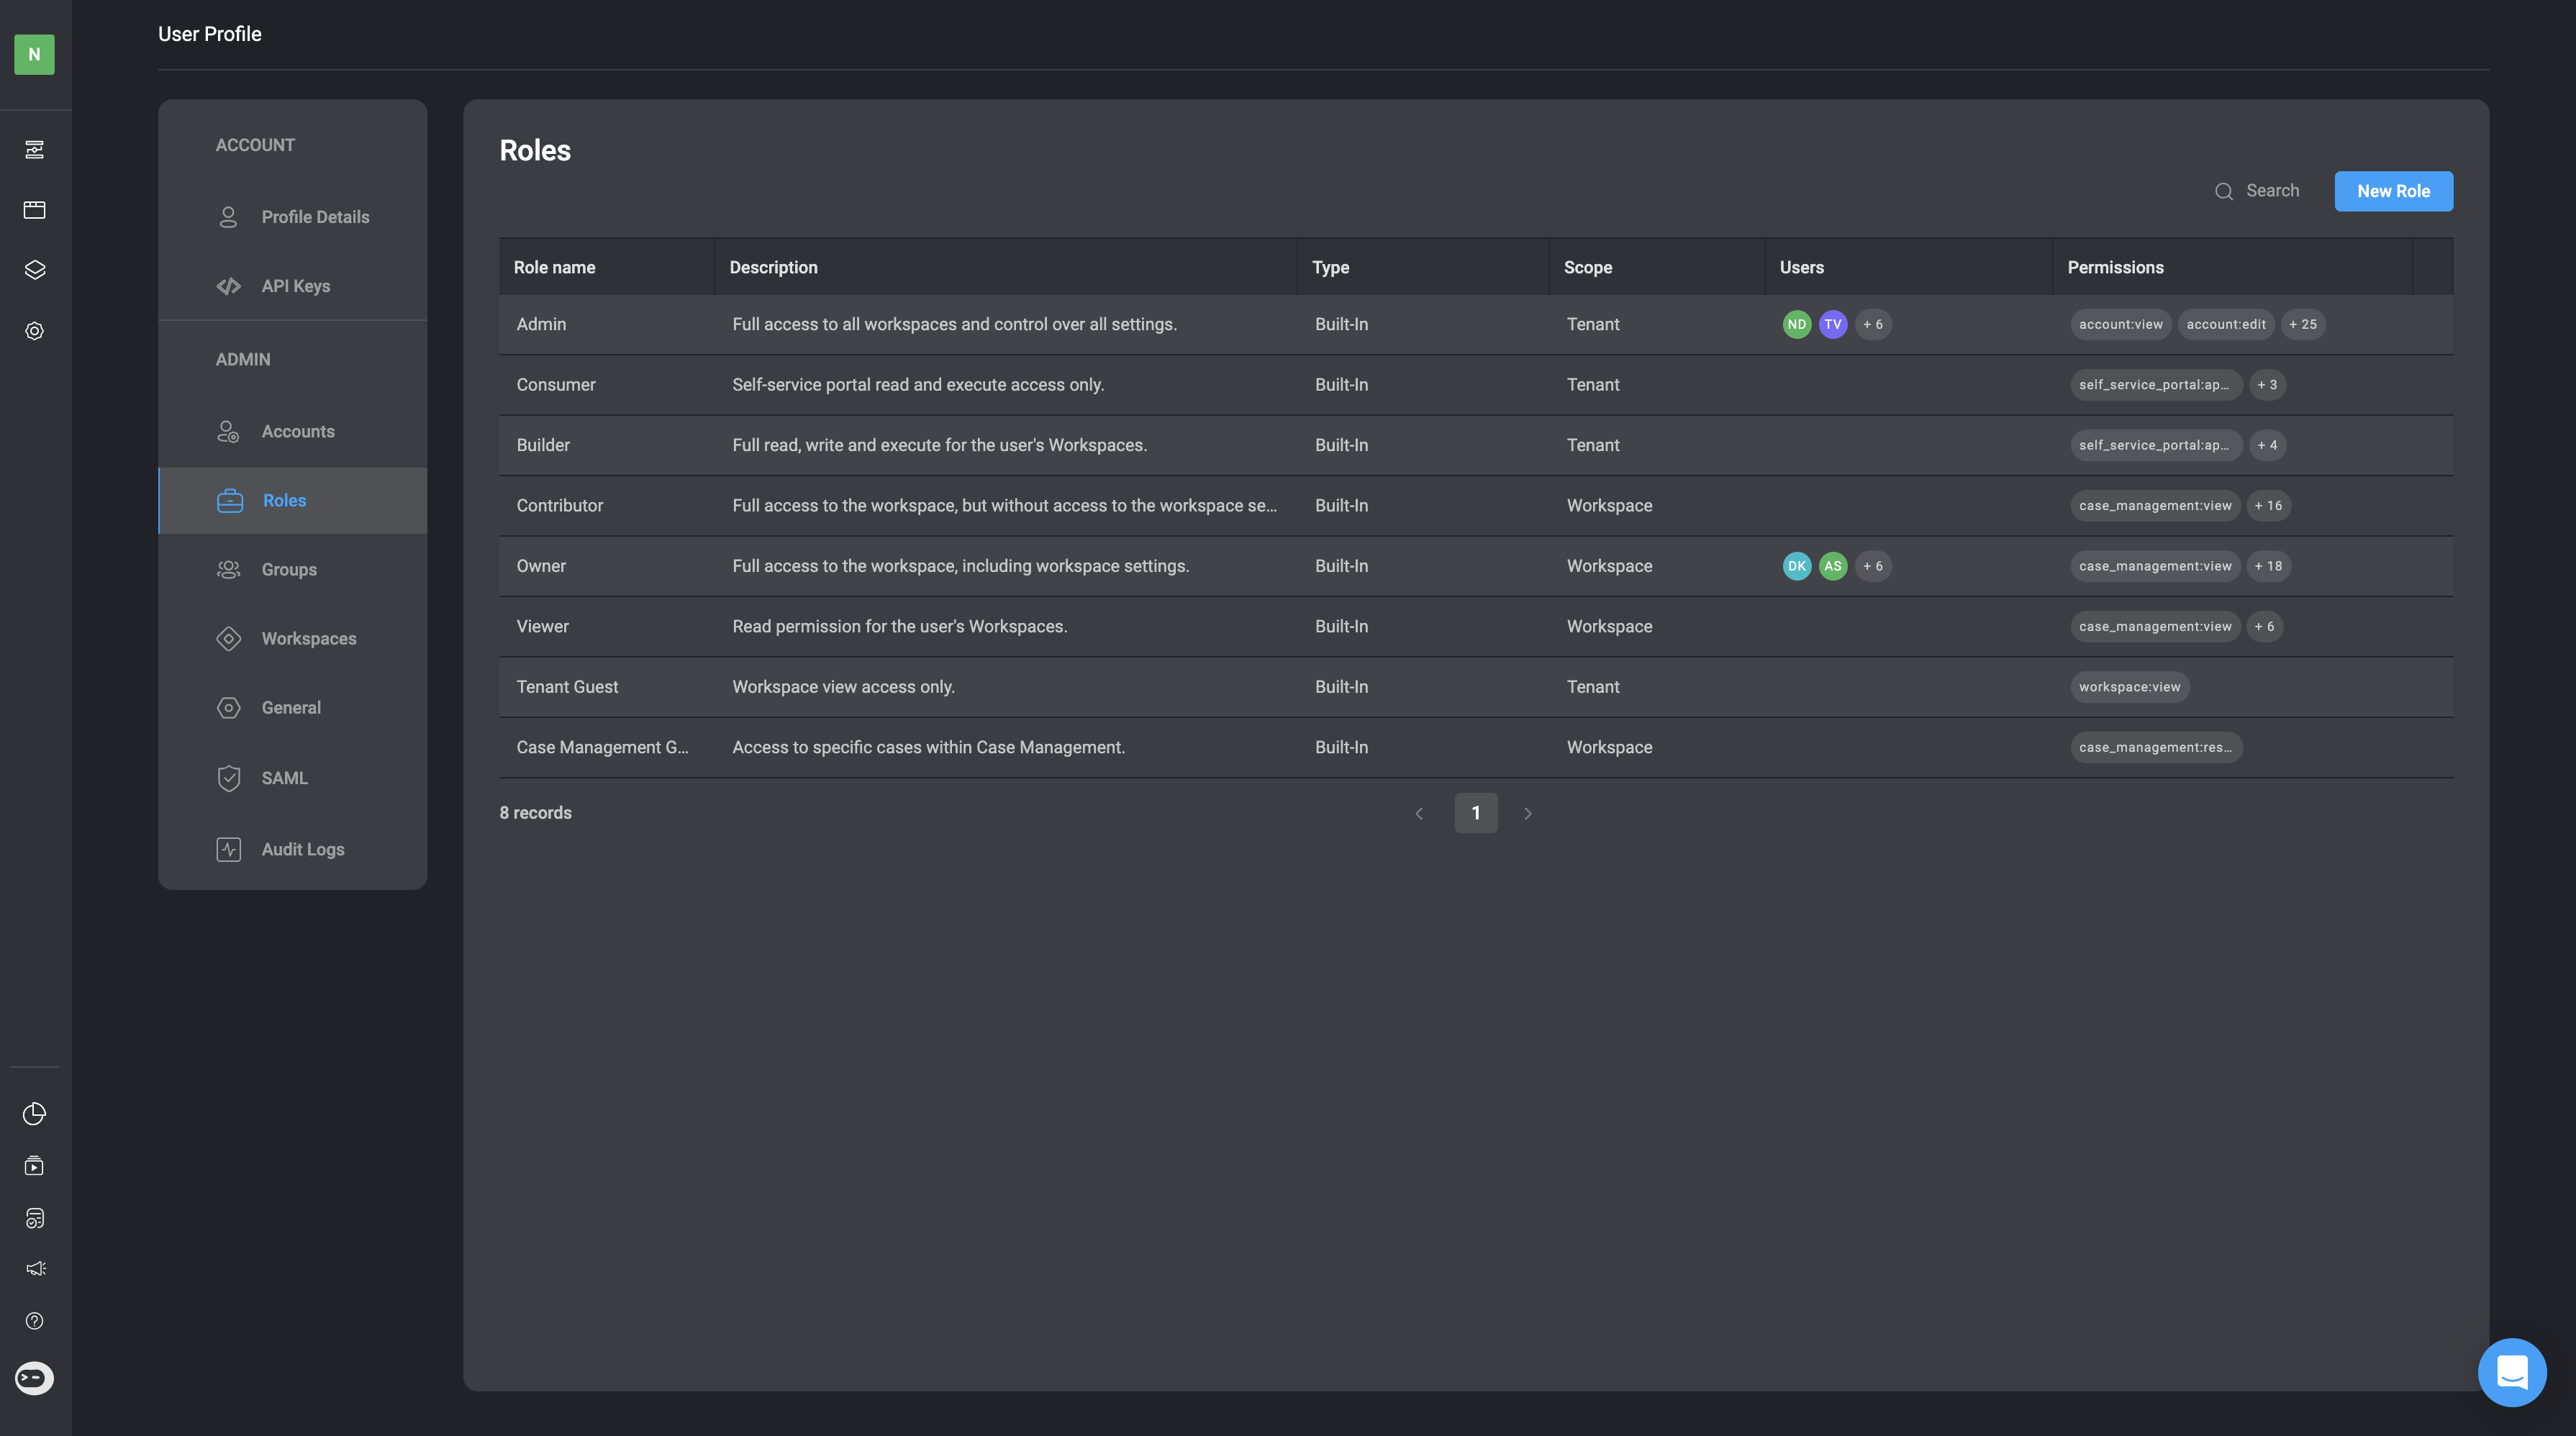2576x1436 pixels.
Task: Click the General hexagon icon
Action: click(228, 707)
